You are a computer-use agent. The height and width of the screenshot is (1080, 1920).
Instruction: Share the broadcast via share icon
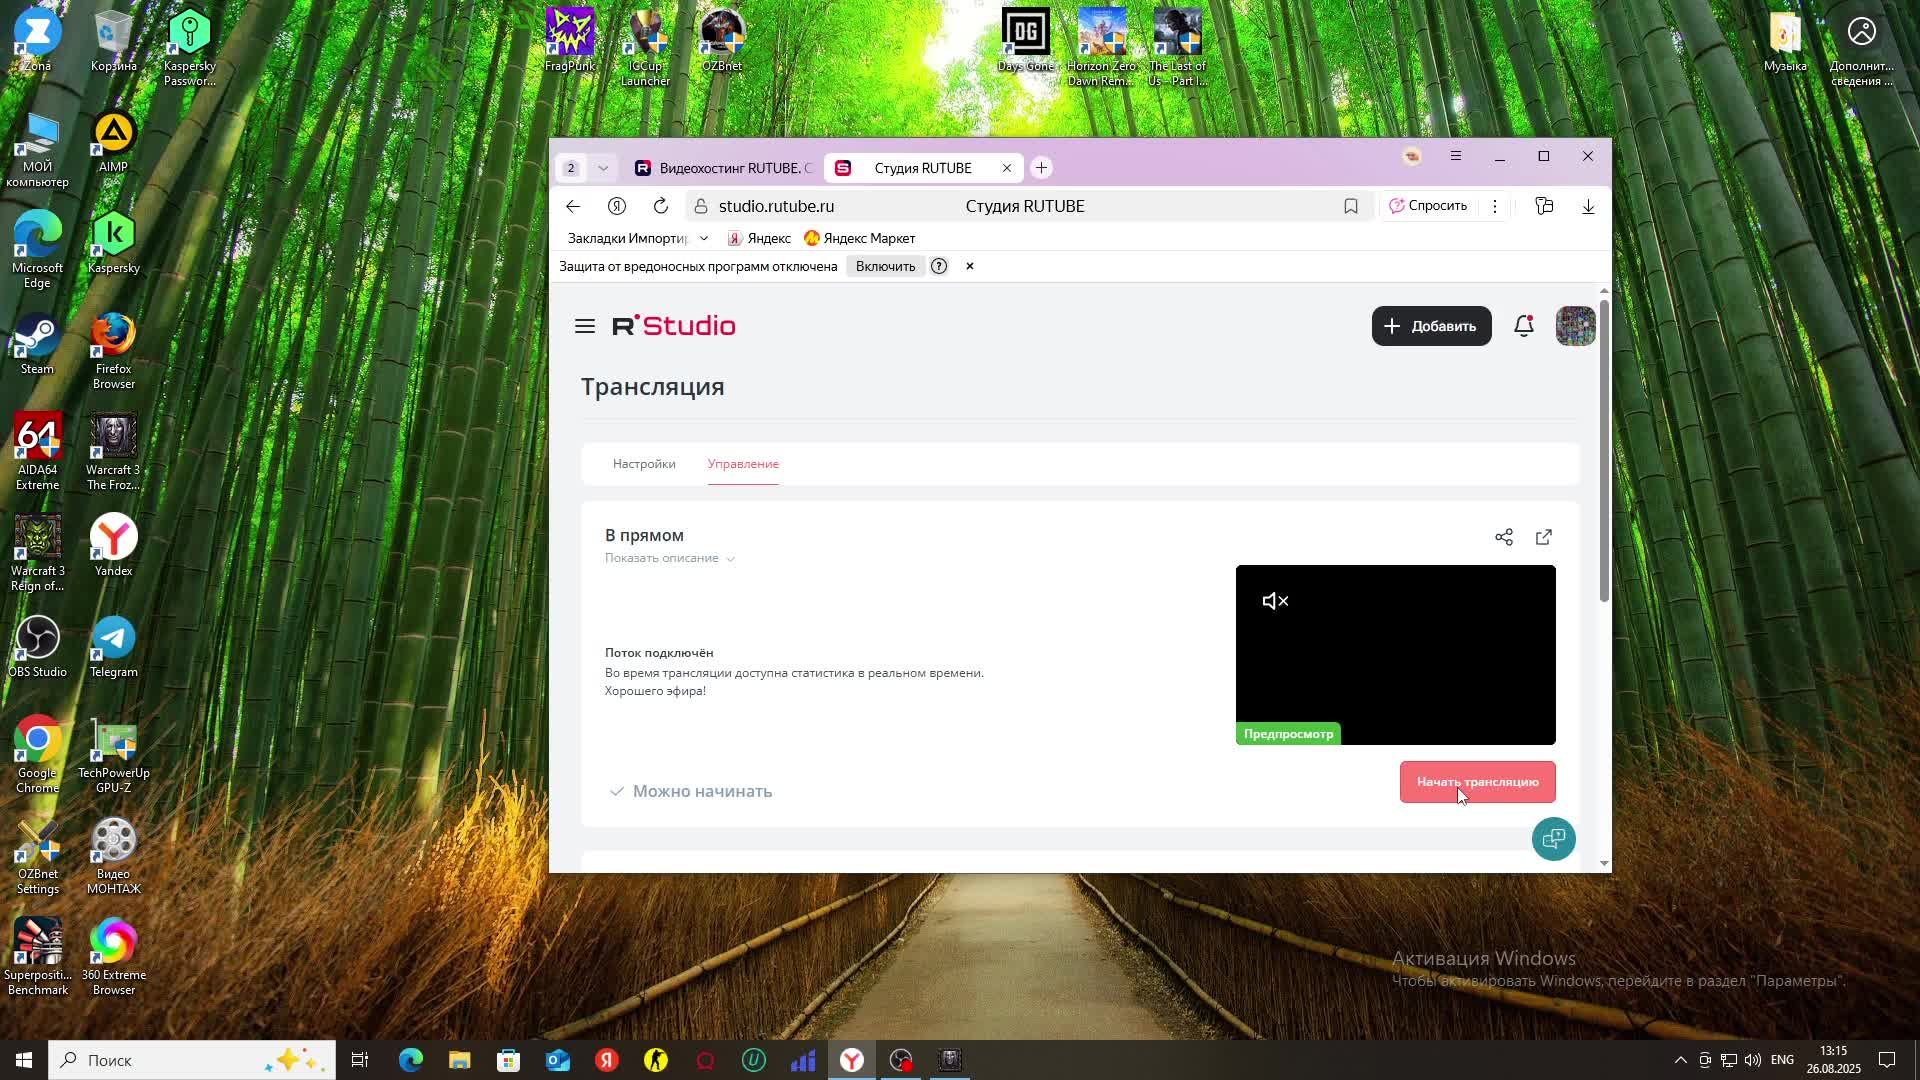(1503, 537)
